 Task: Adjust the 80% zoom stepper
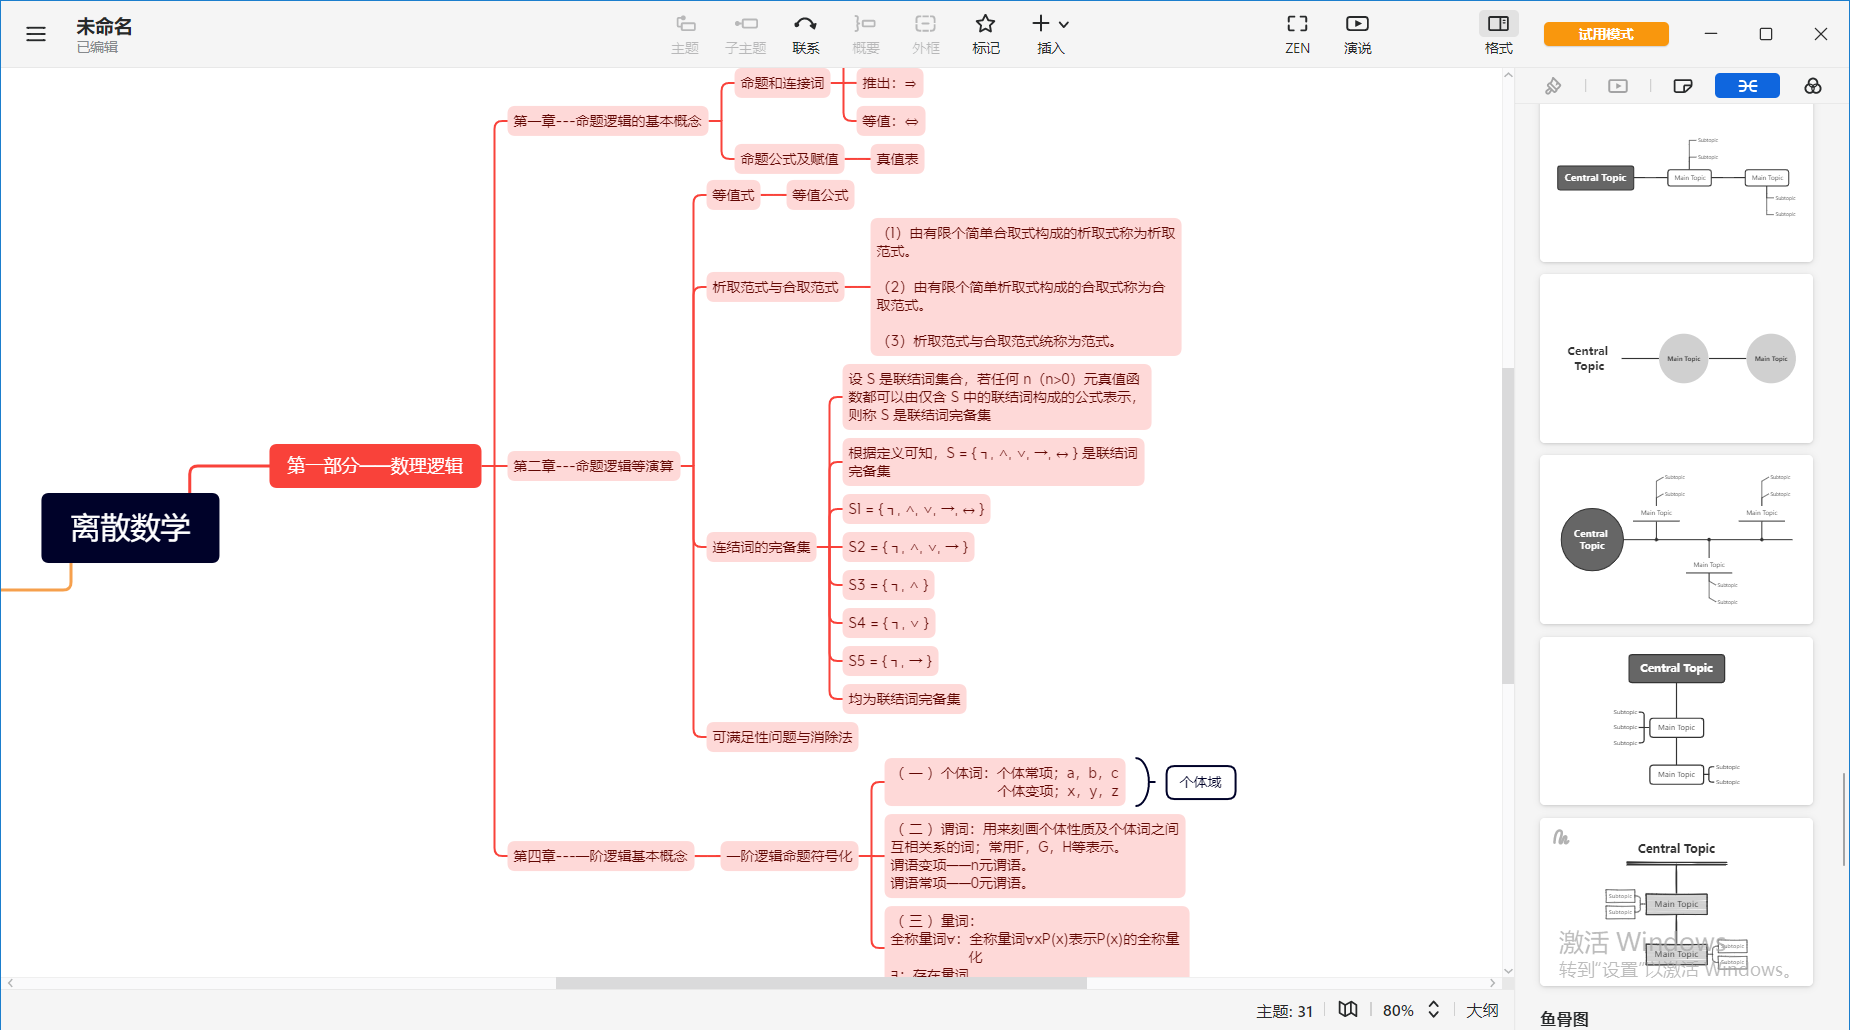pos(1433,1010)
